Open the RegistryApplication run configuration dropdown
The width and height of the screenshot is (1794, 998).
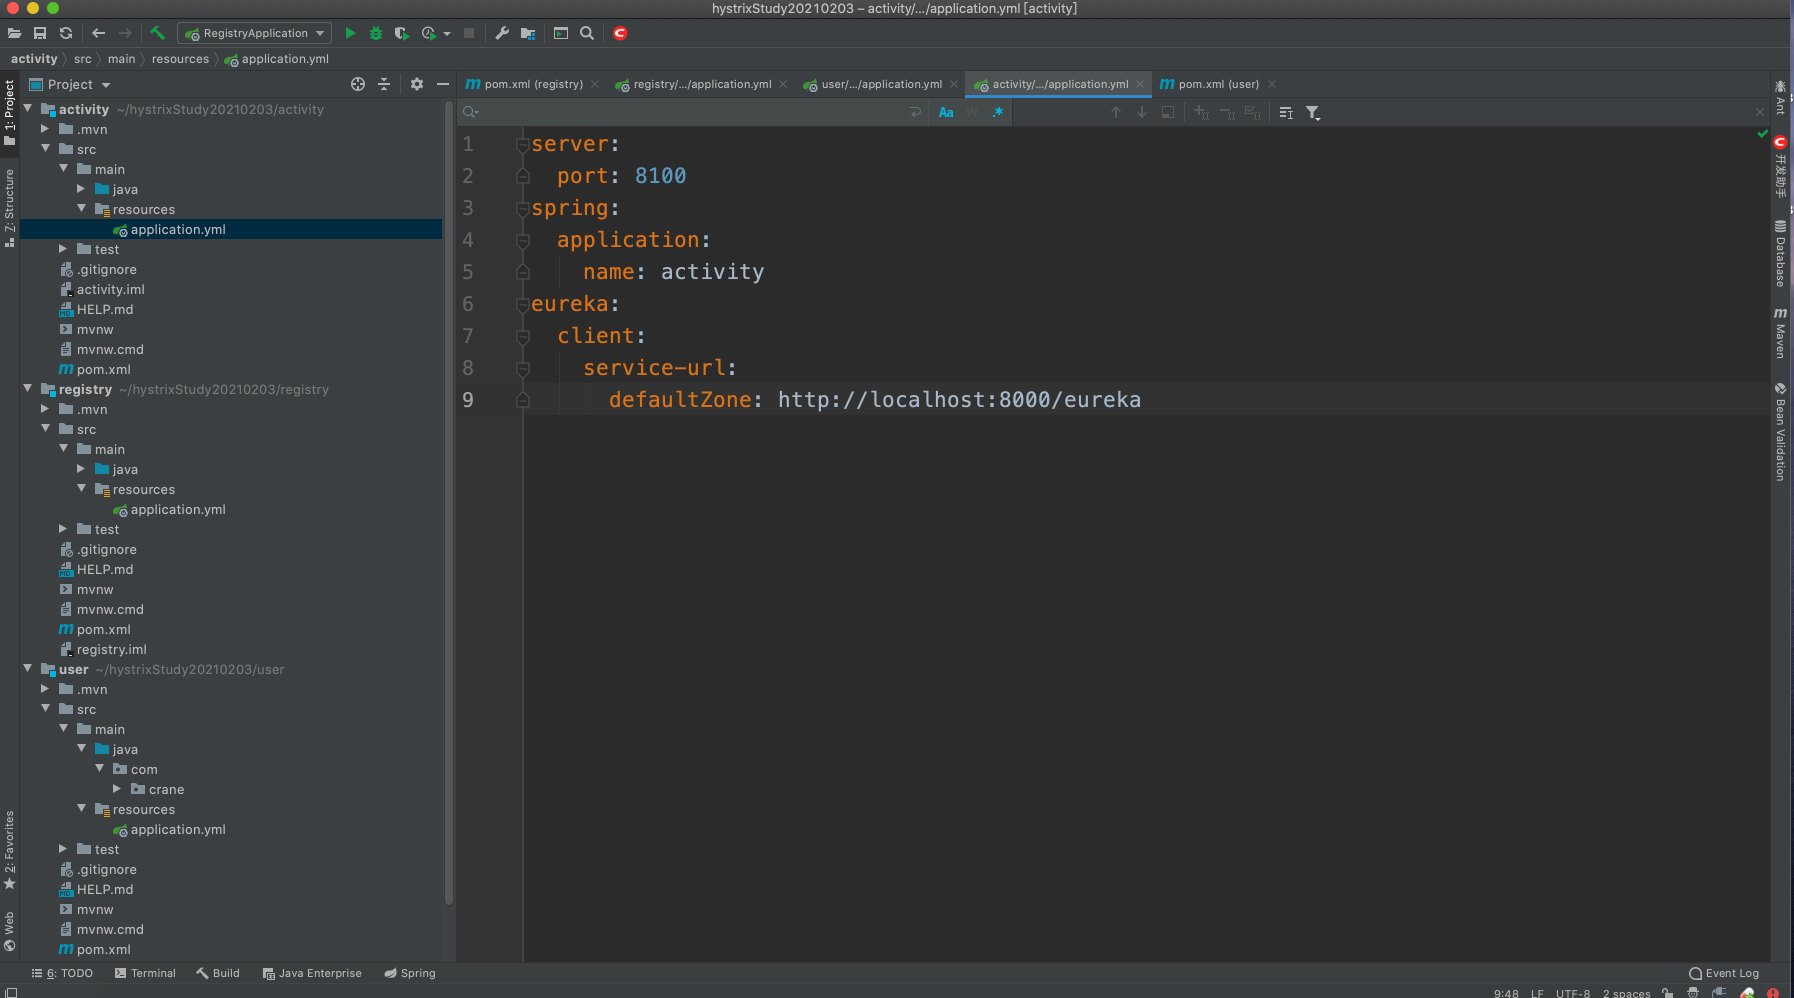[x=255, y=33]
